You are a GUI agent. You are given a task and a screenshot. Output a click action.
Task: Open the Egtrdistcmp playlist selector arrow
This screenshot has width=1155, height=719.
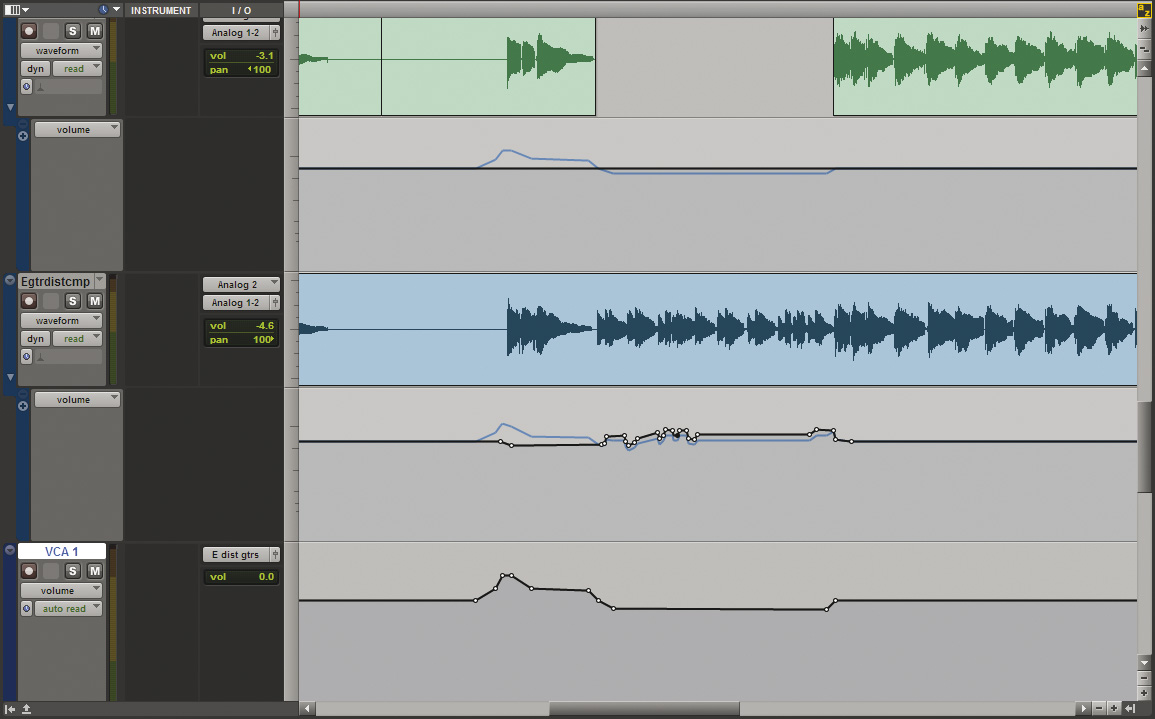coord(99,281)
